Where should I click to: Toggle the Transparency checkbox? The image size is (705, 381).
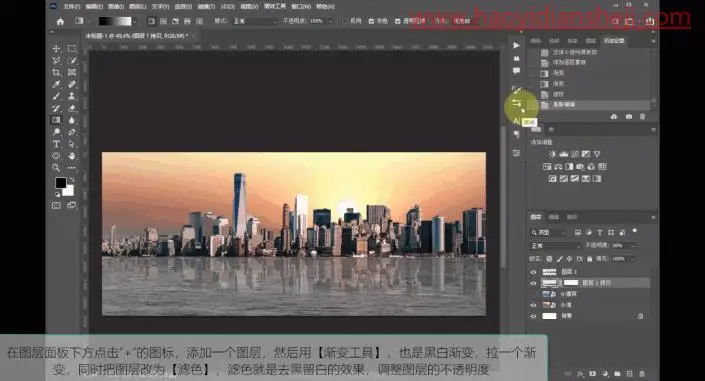click(x=397, y=21)
